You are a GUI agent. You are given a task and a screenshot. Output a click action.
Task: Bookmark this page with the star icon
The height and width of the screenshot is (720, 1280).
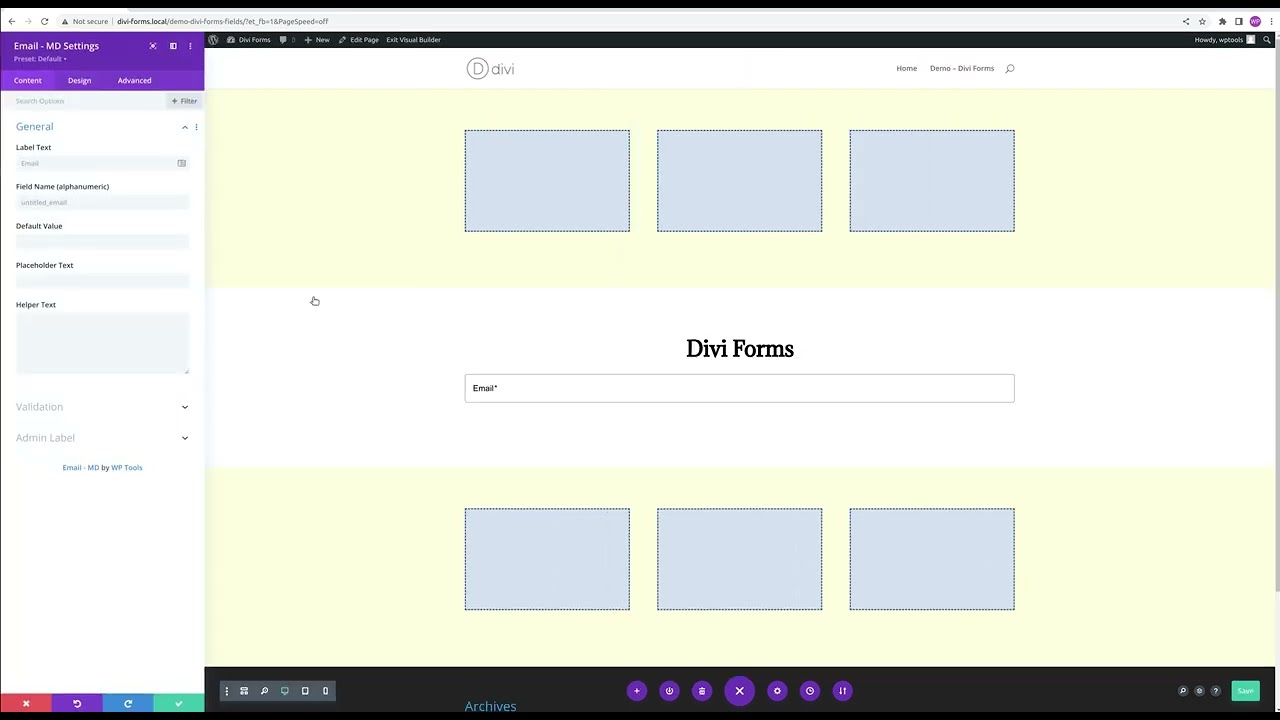[x=1202, y=21]
